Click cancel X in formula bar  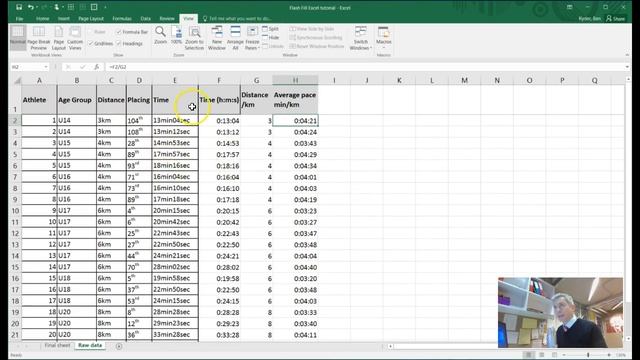pos(68,67)
